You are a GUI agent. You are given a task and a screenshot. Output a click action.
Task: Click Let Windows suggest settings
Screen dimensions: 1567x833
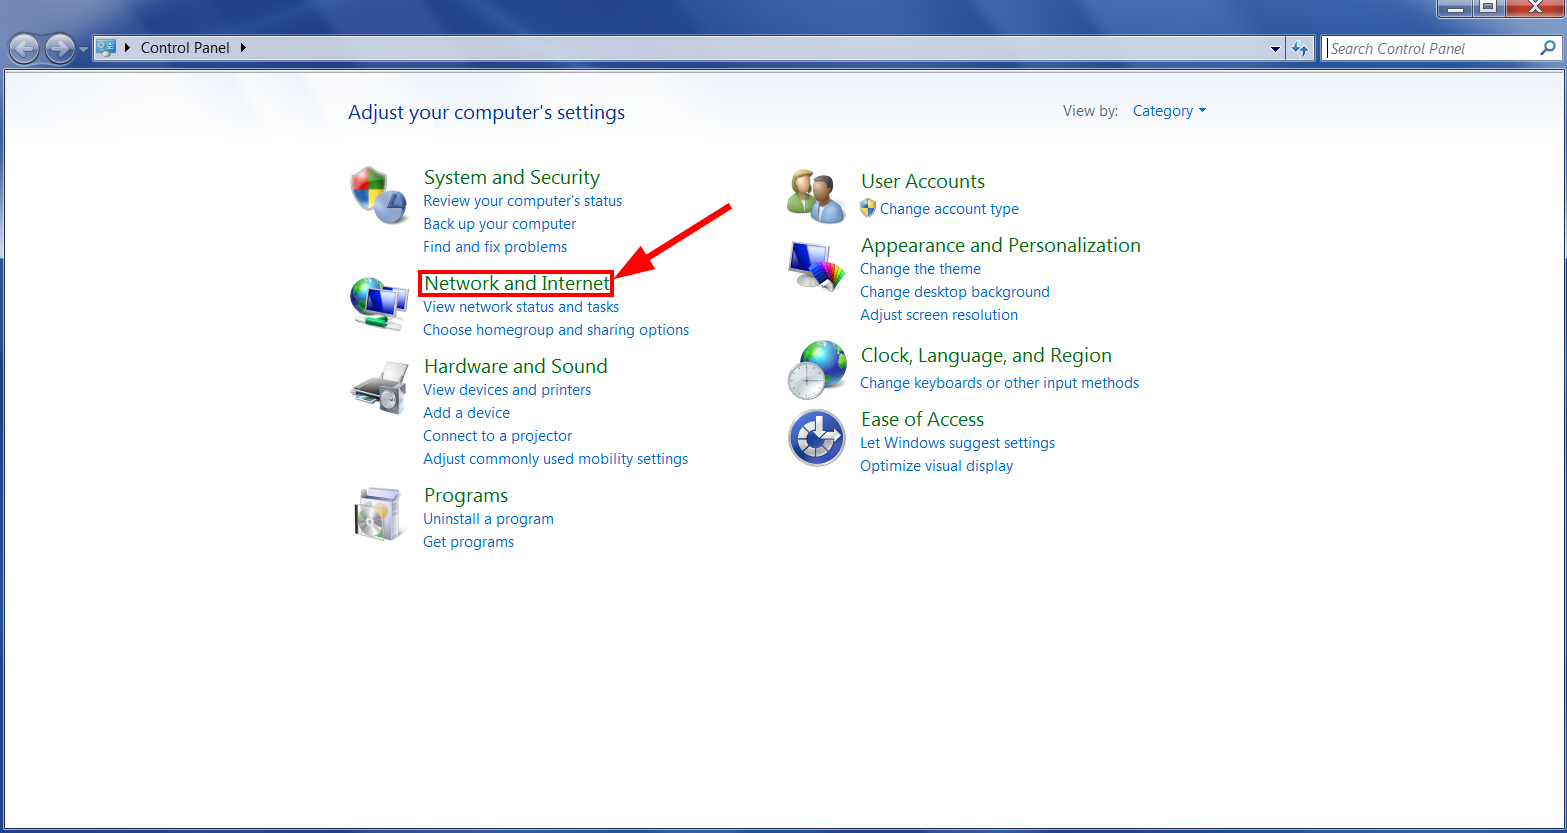[x=957, y=443]
